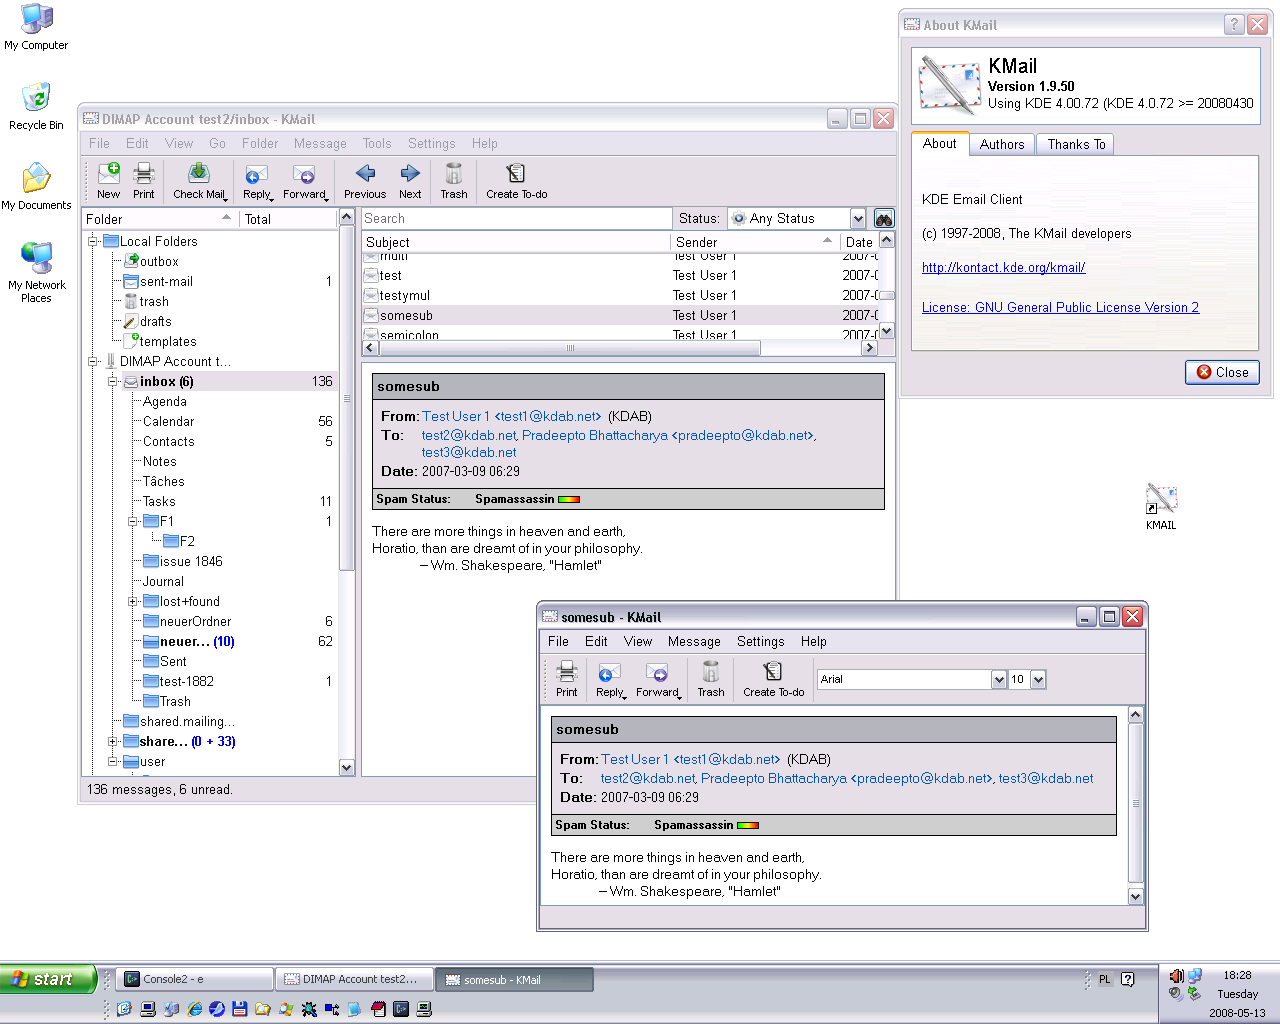Image resolution: width=1280 pixels, height=1024 pixels.
Task: Open the kontact.kde.org/kmail link
Action: pos(1003,268)
